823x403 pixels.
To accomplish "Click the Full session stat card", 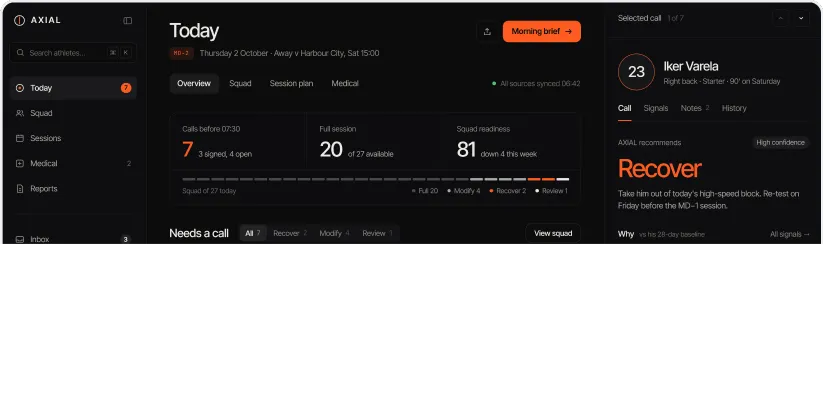I will coord(375,142).
